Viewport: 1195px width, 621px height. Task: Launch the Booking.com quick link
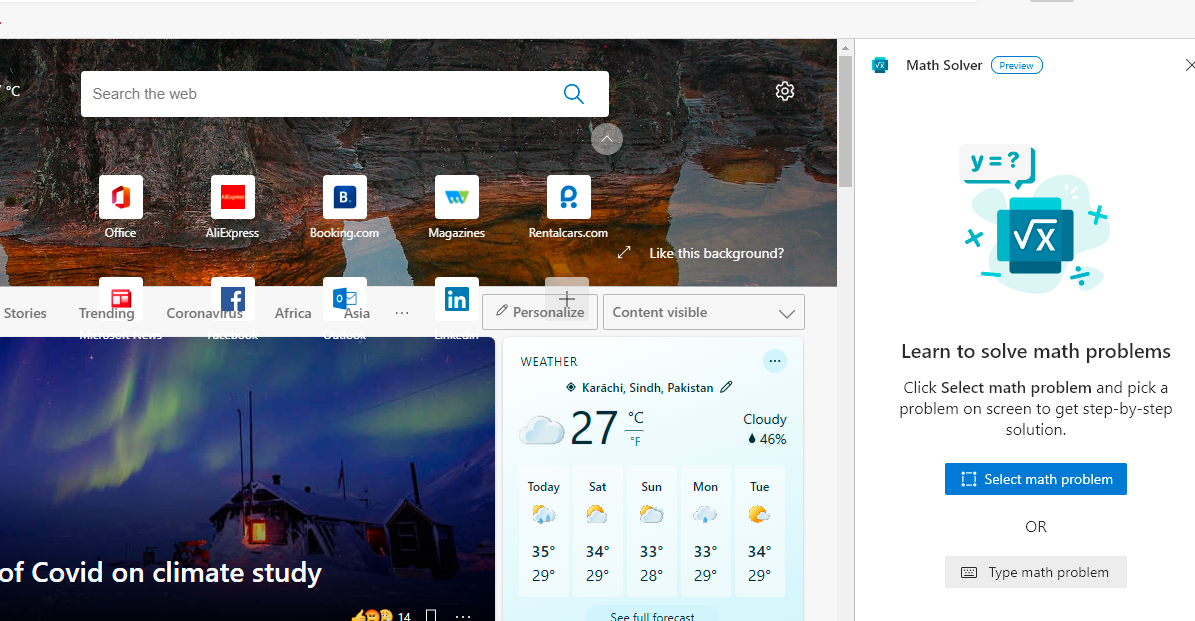pyautogui.click(x=344, y=197)
